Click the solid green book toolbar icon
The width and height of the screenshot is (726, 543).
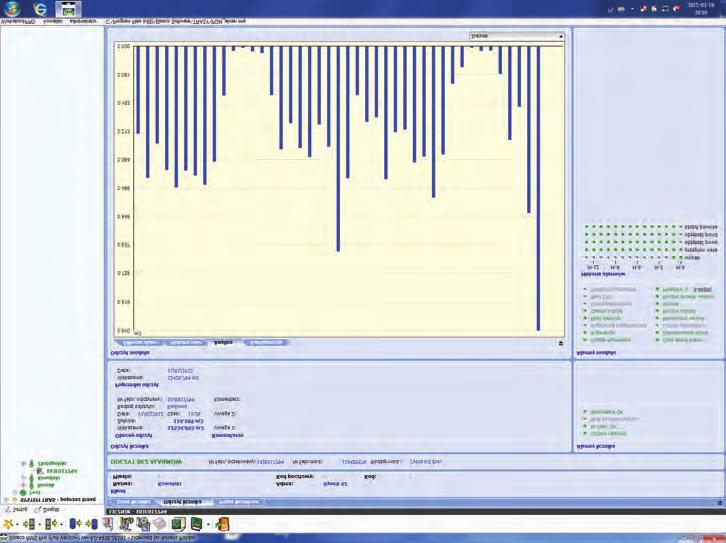197,524
